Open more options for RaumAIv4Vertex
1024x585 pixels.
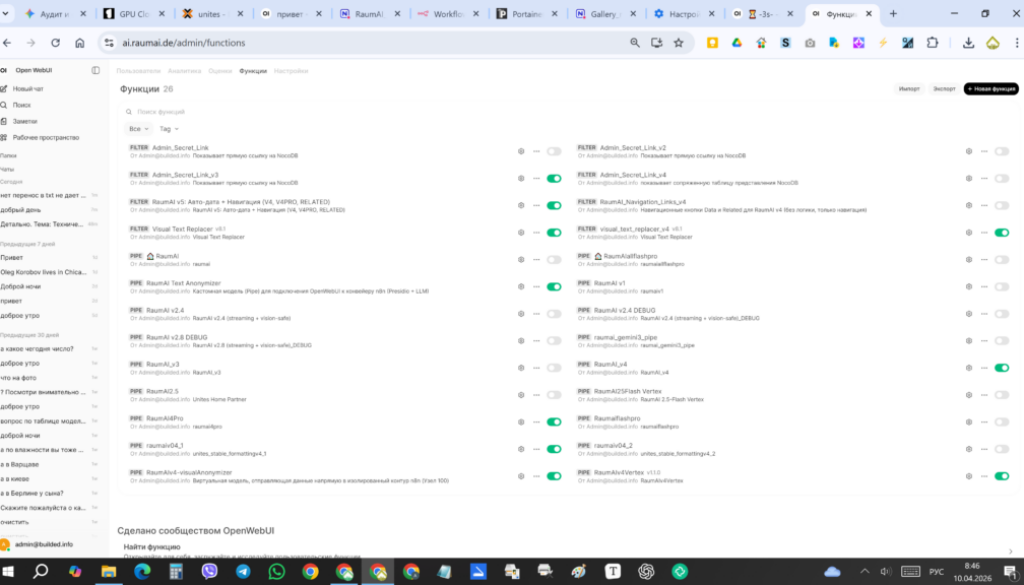coord(985,476)
